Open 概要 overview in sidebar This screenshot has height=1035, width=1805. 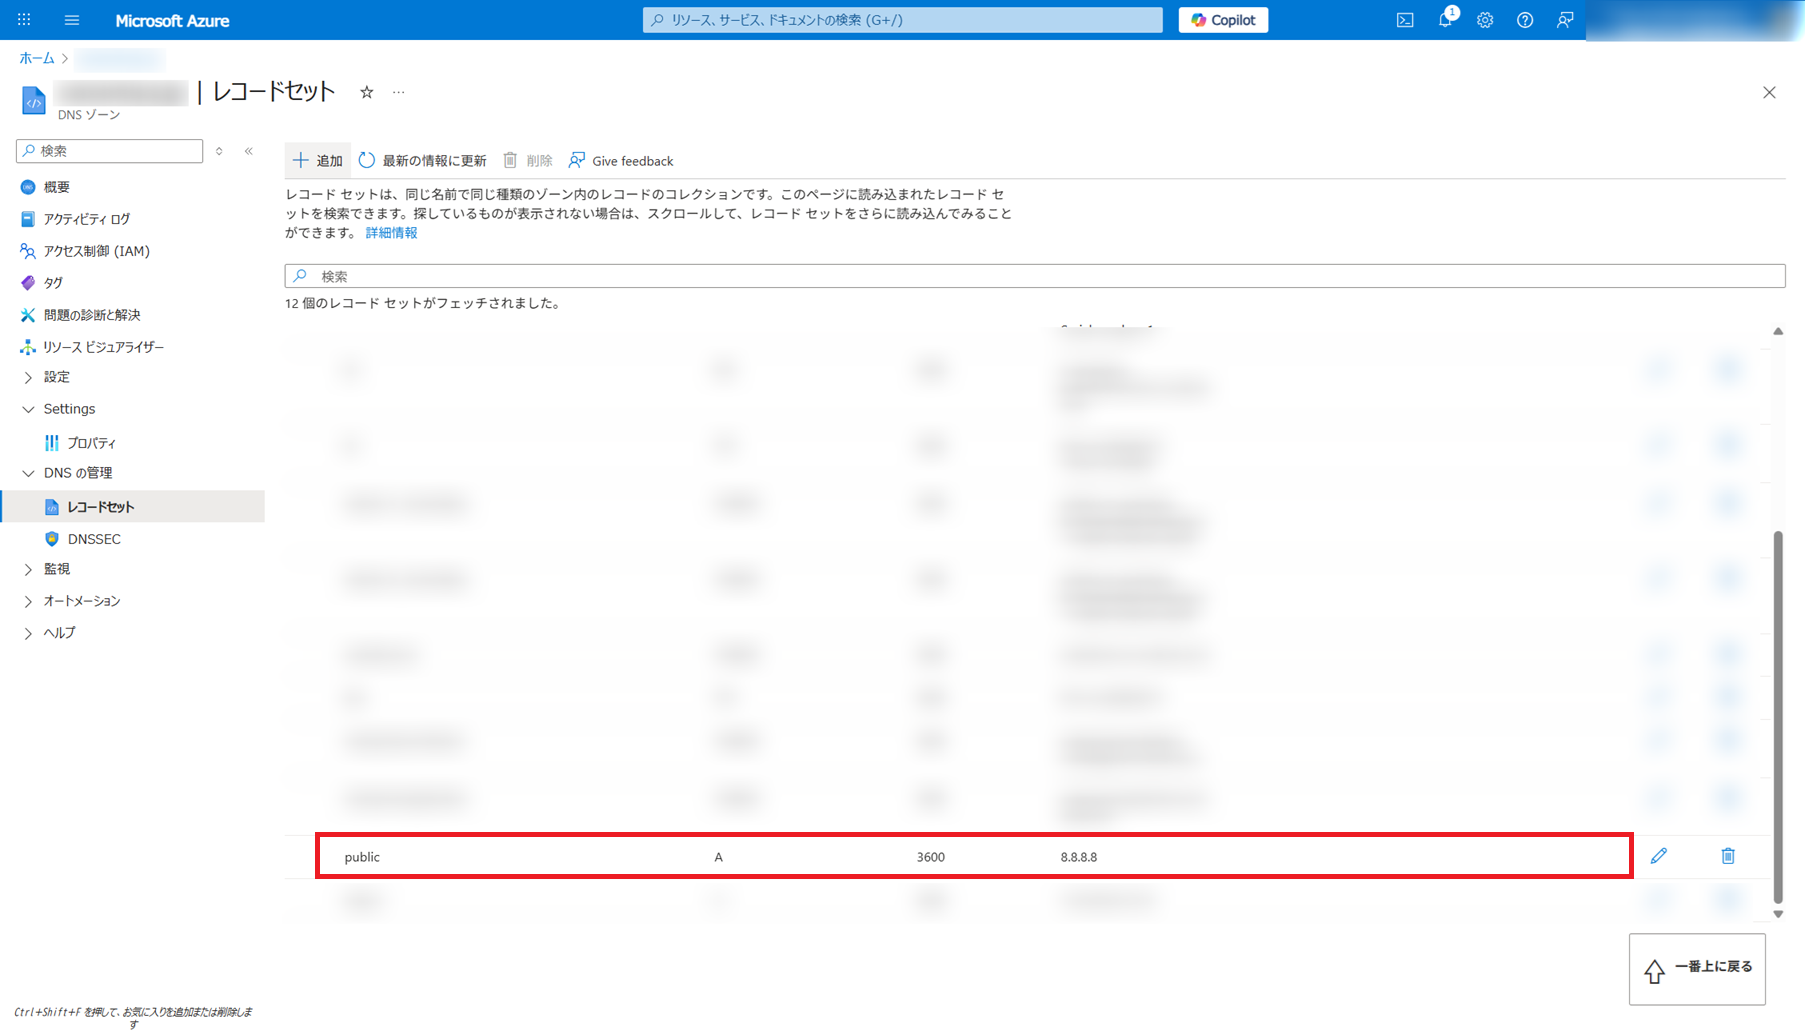pos(57,187)
